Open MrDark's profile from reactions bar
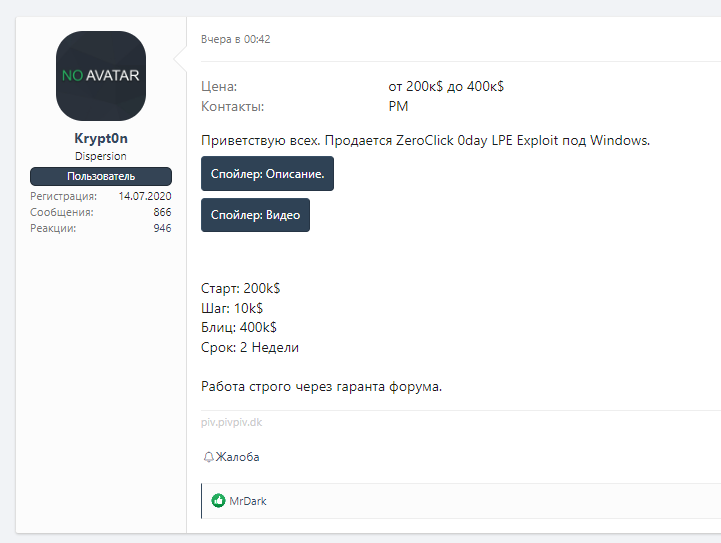Image resolution: width=721 pixels, height=543 pixels. click(248, 501)
